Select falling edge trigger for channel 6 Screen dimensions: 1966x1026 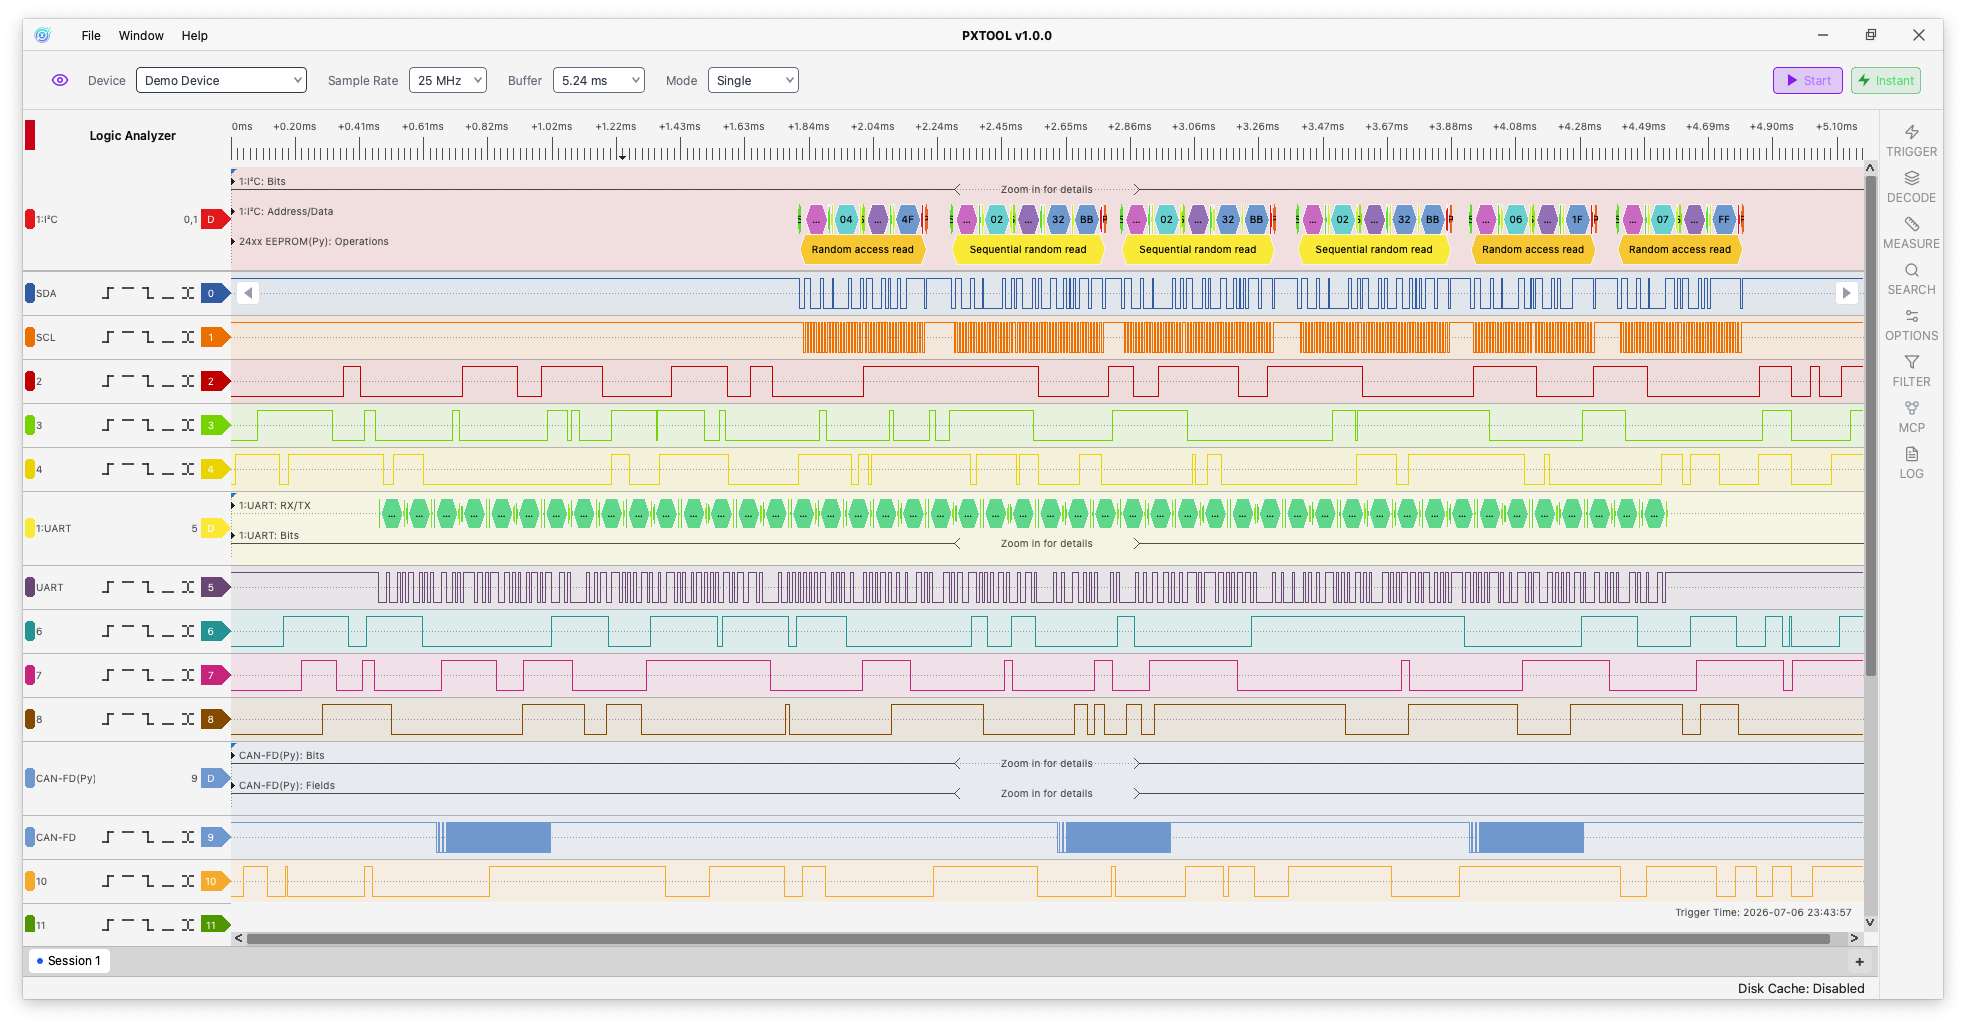148,631
